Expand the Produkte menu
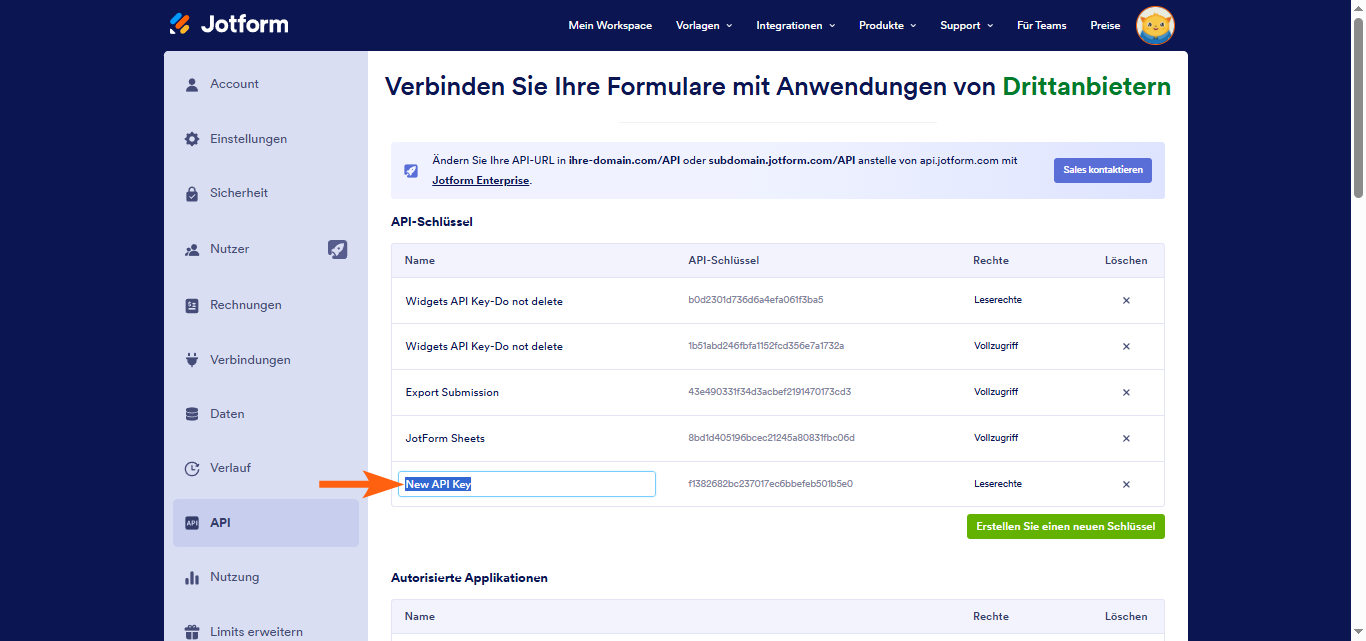Screen dimensions: 1366x641 (887, 25)
